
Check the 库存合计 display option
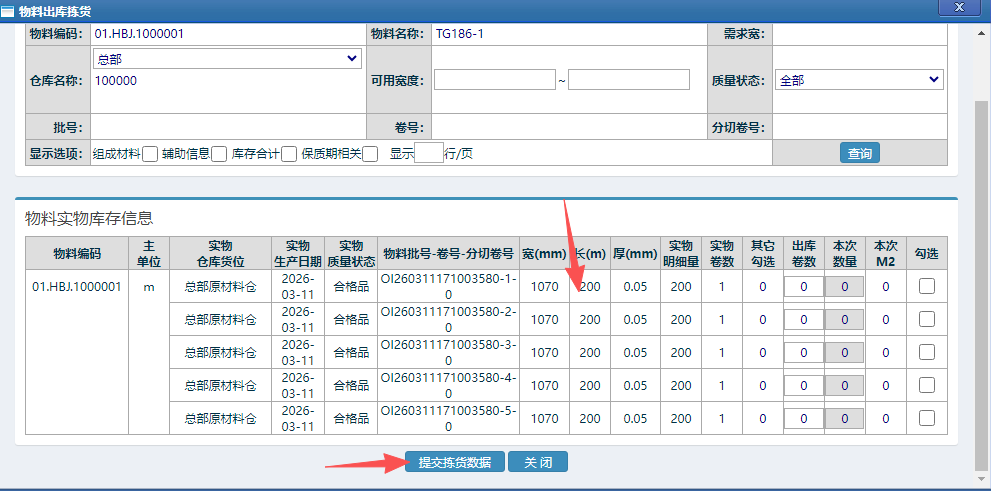point(289,154)
